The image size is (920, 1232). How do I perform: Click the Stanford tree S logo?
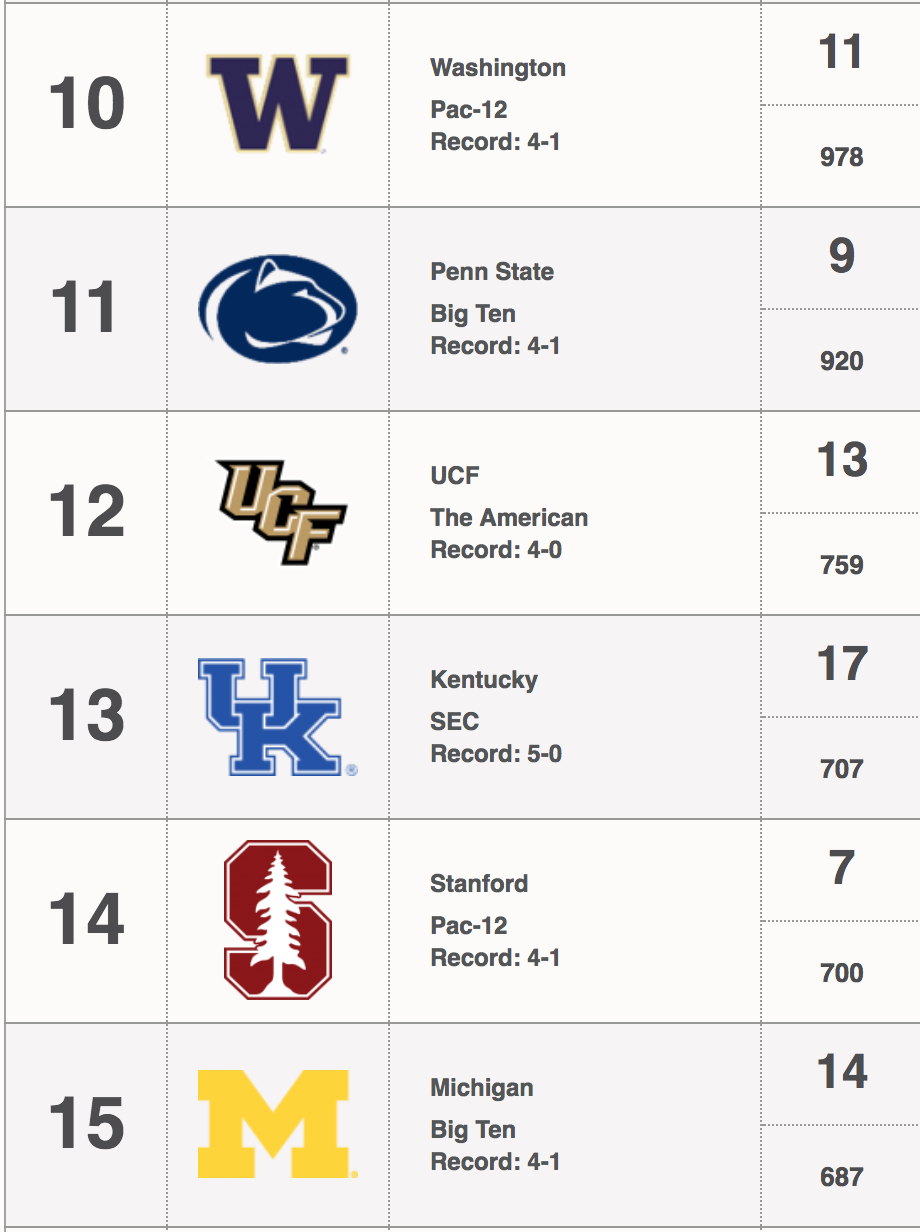coord(278,920)
